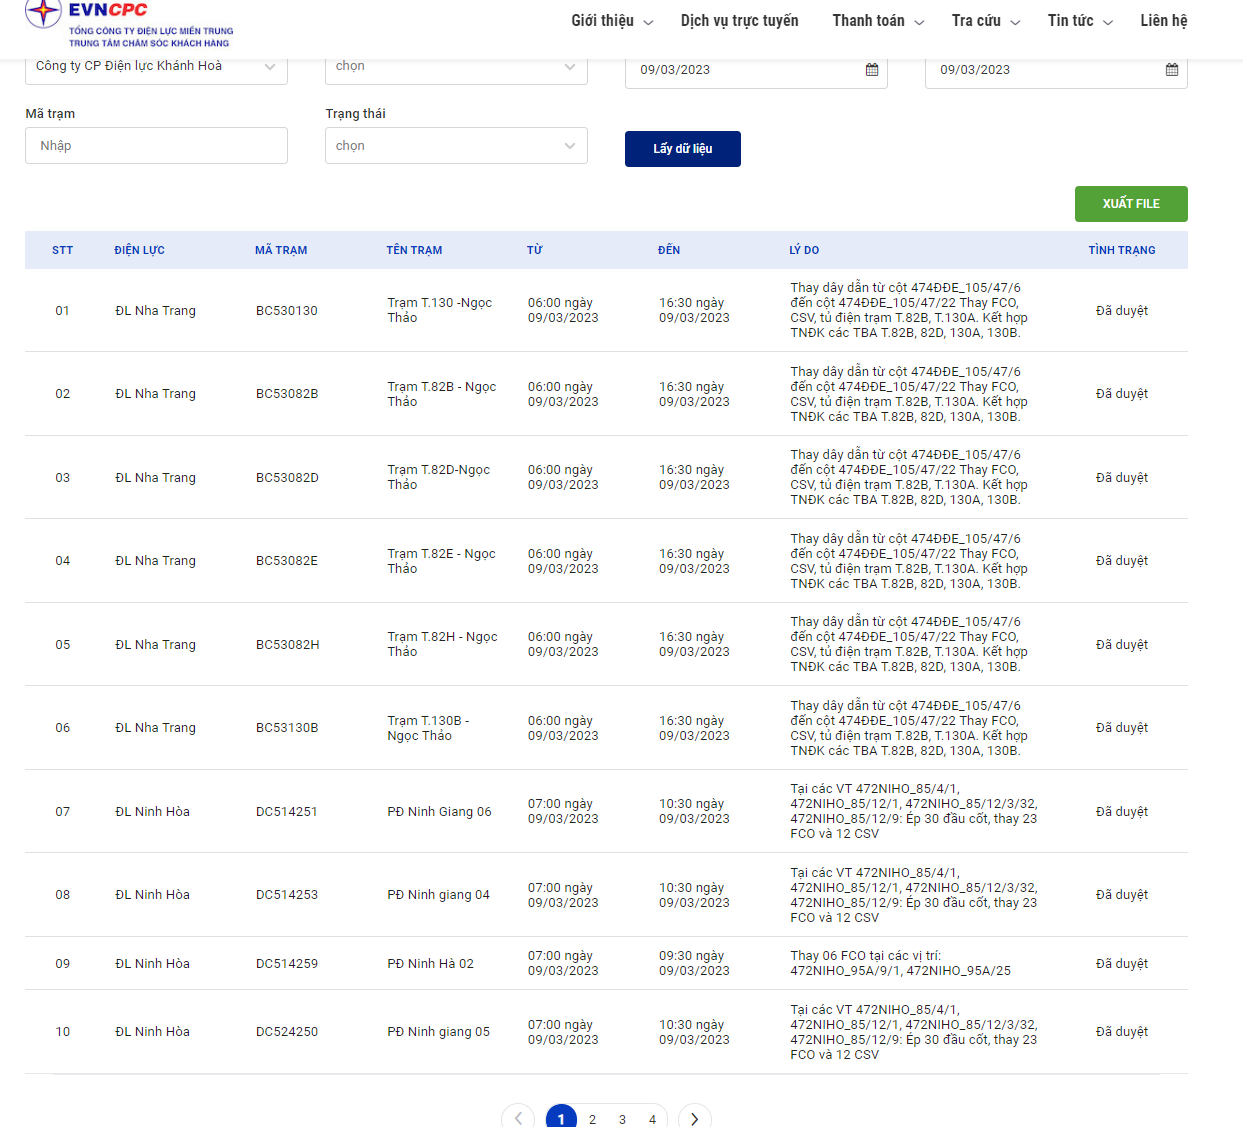The image size is (1243, 1127).
Task: Go to page 2 of results
Action: [592, 1119]
